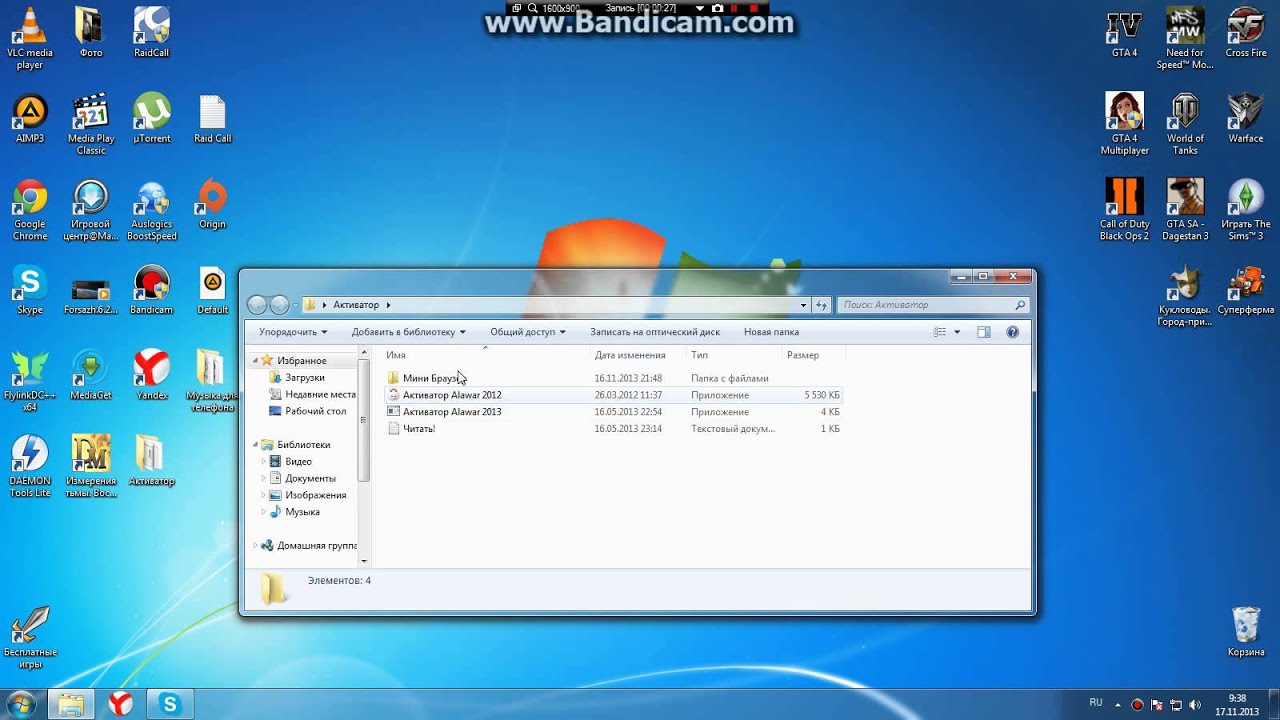Launch Warface desktop icon

click(1246, 118)
